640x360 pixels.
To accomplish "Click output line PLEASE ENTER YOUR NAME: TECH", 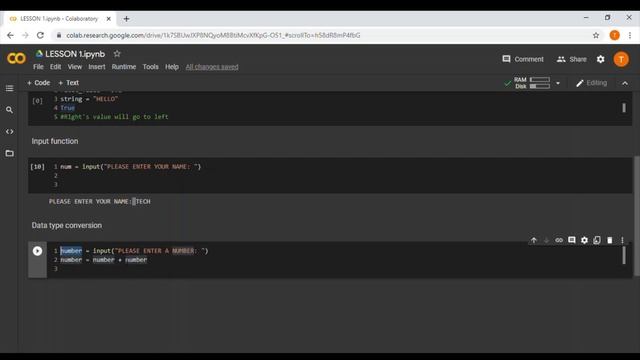I will (x=100, y=201).
